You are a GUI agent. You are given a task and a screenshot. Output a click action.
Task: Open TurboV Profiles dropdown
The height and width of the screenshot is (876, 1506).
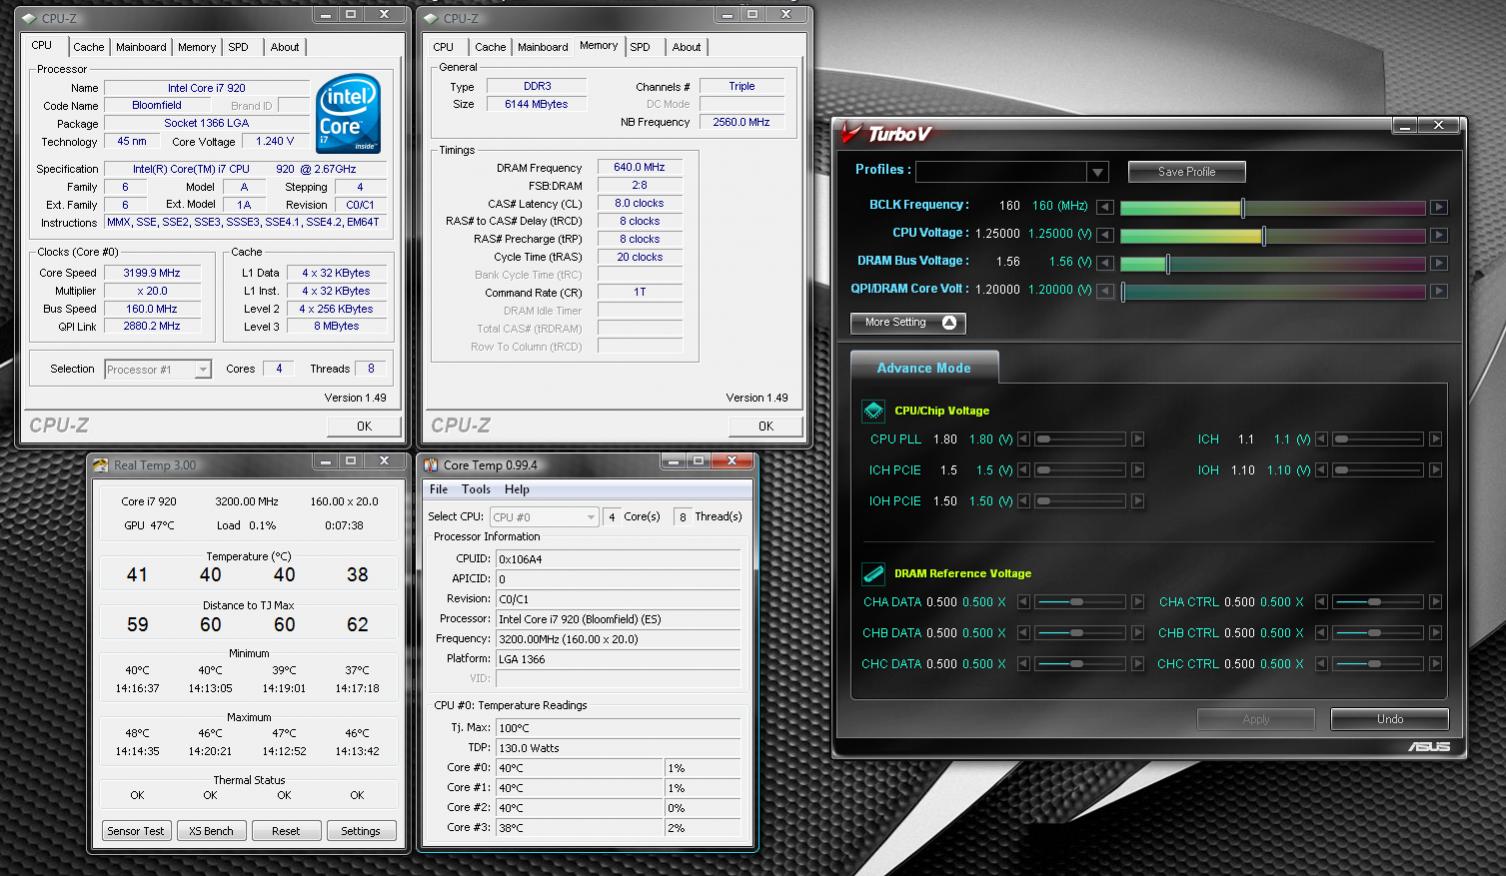pyautogui.click(x=1097, y=172)
